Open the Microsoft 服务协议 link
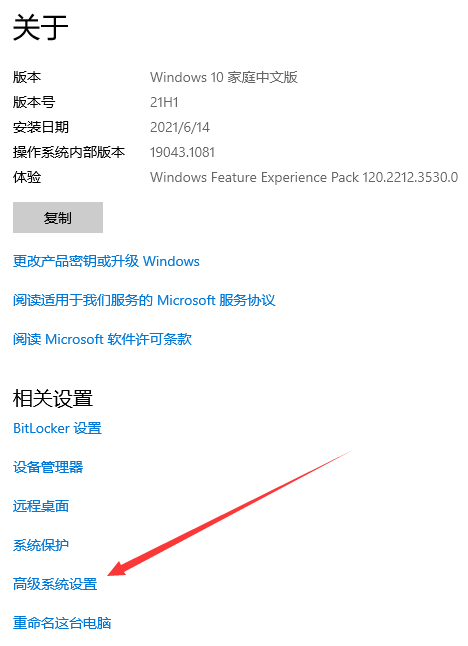 point(144,300)
